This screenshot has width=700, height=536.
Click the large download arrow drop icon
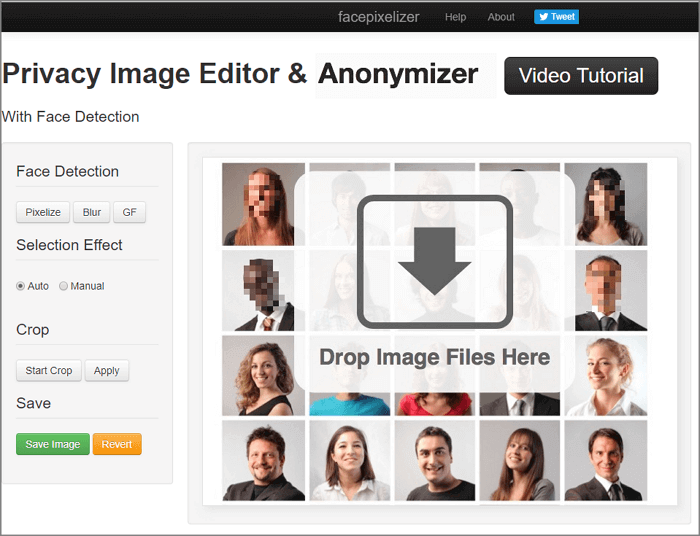tap(434, 261)
